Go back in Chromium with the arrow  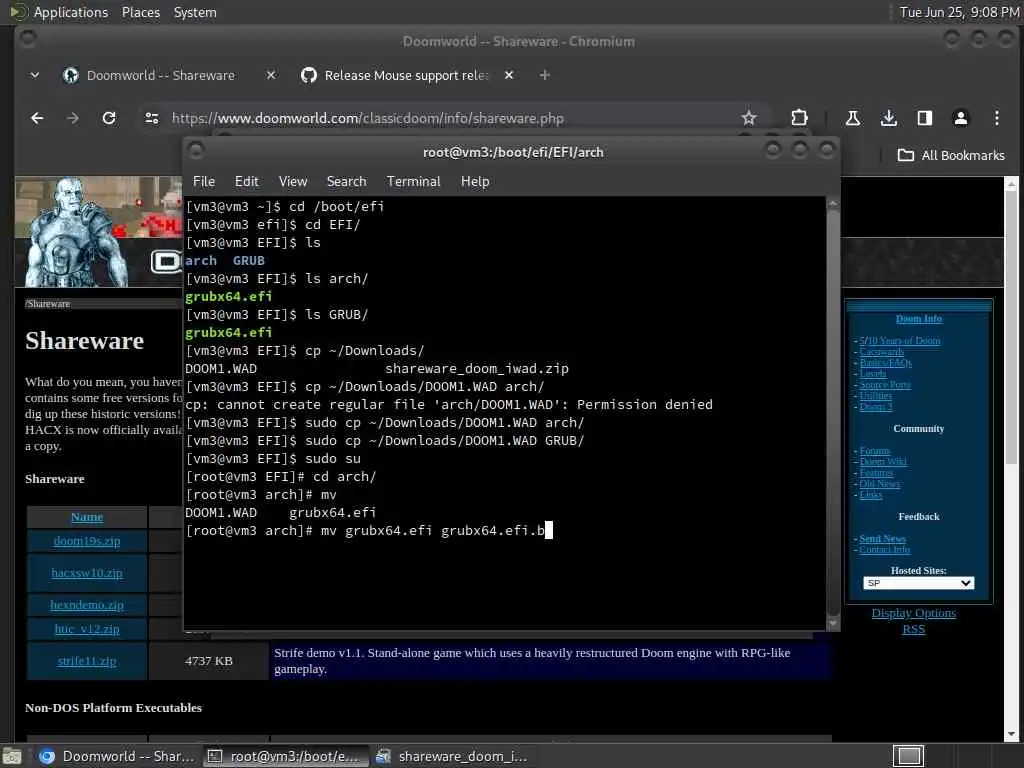(37, 118)
